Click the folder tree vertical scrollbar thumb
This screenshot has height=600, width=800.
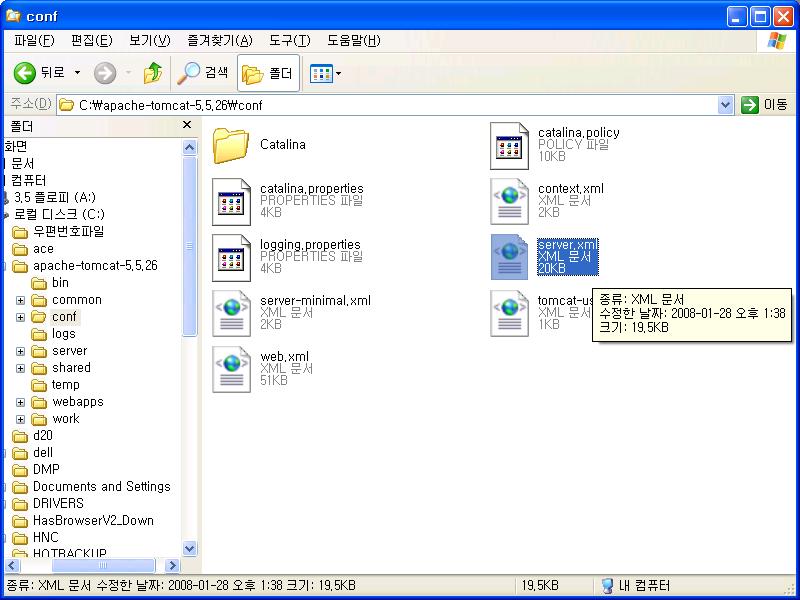coord(189,246)
